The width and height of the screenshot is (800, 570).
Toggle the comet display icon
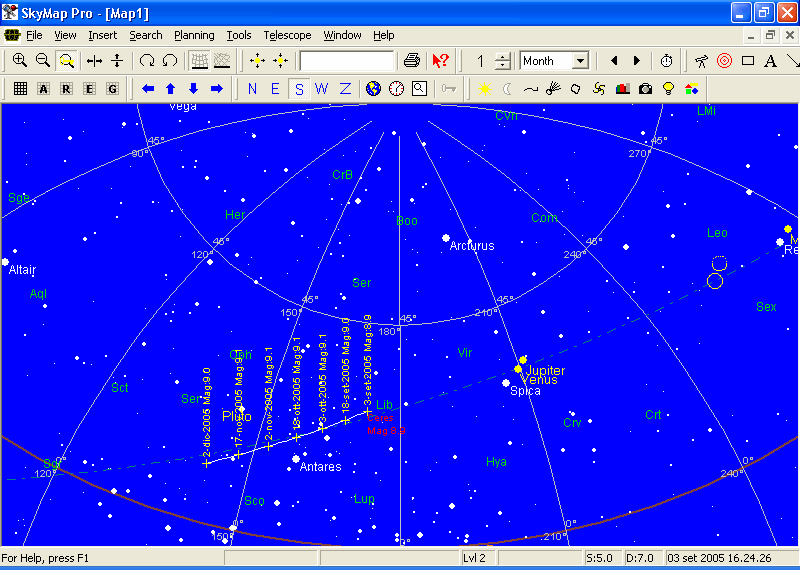coord(553,89)
